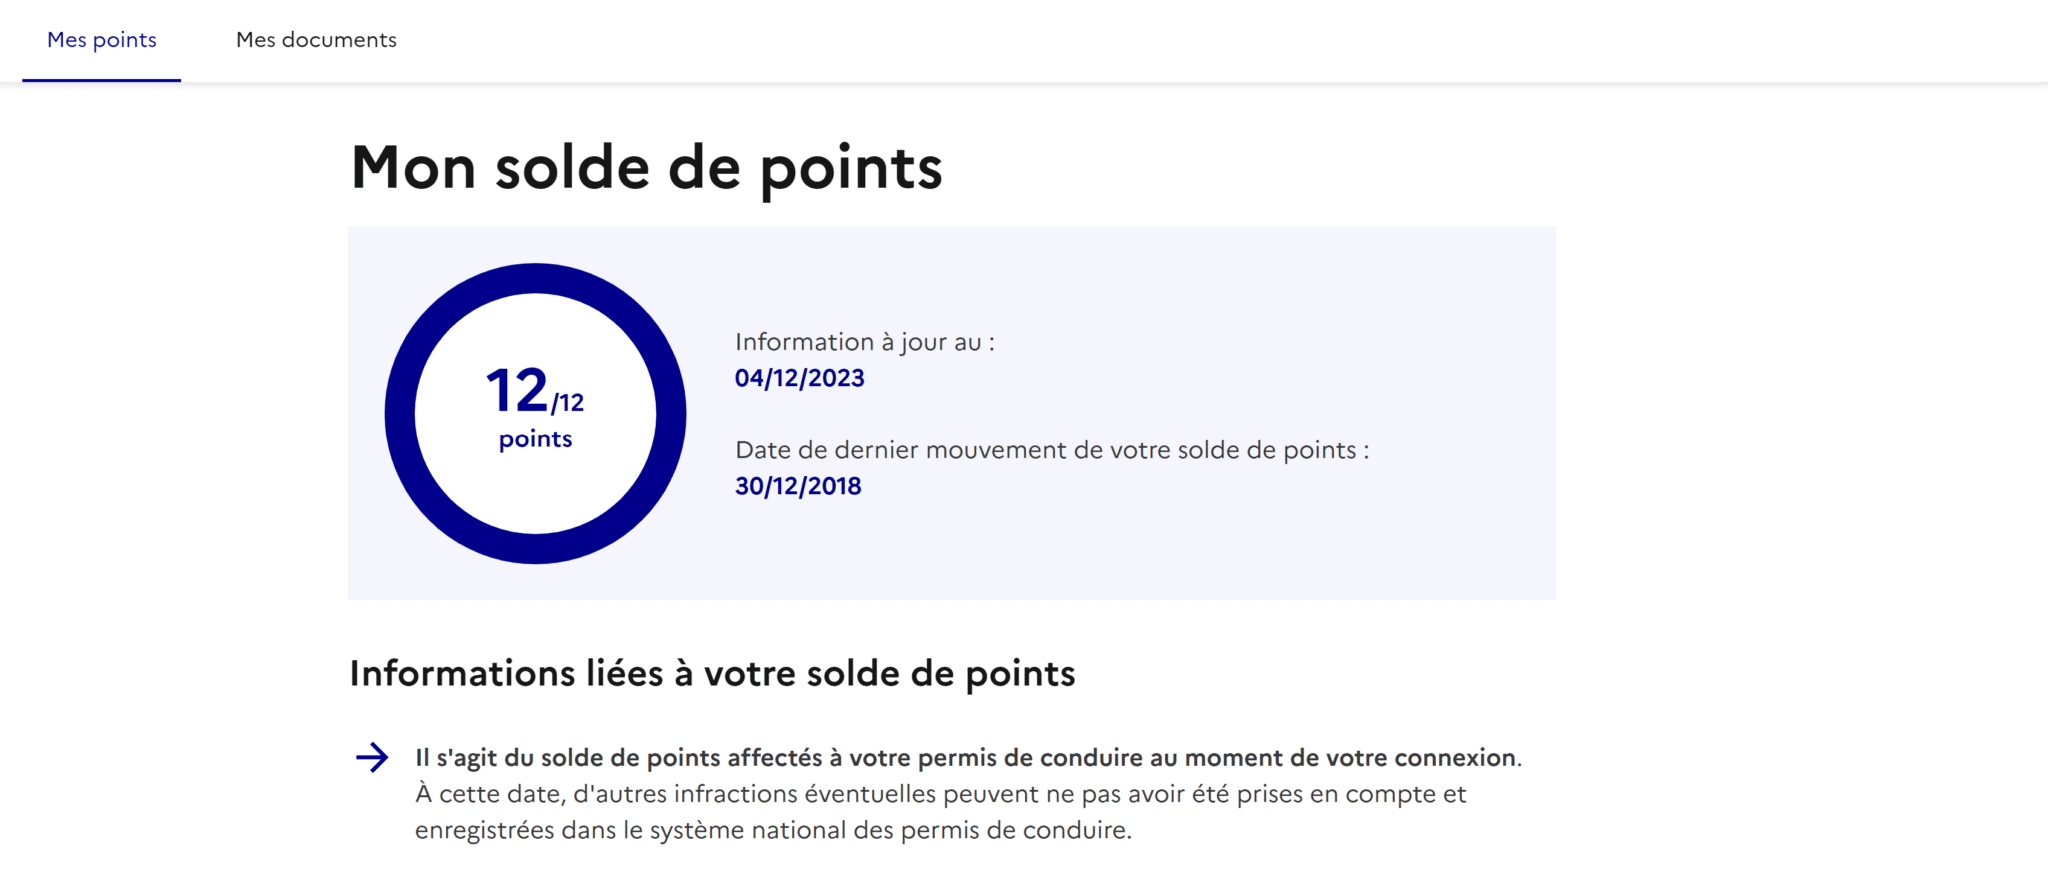Click the right-arrow bullet in Informations section
Image resolution: width=2048 pixels, height=875 pixels.
coord(374,758)
